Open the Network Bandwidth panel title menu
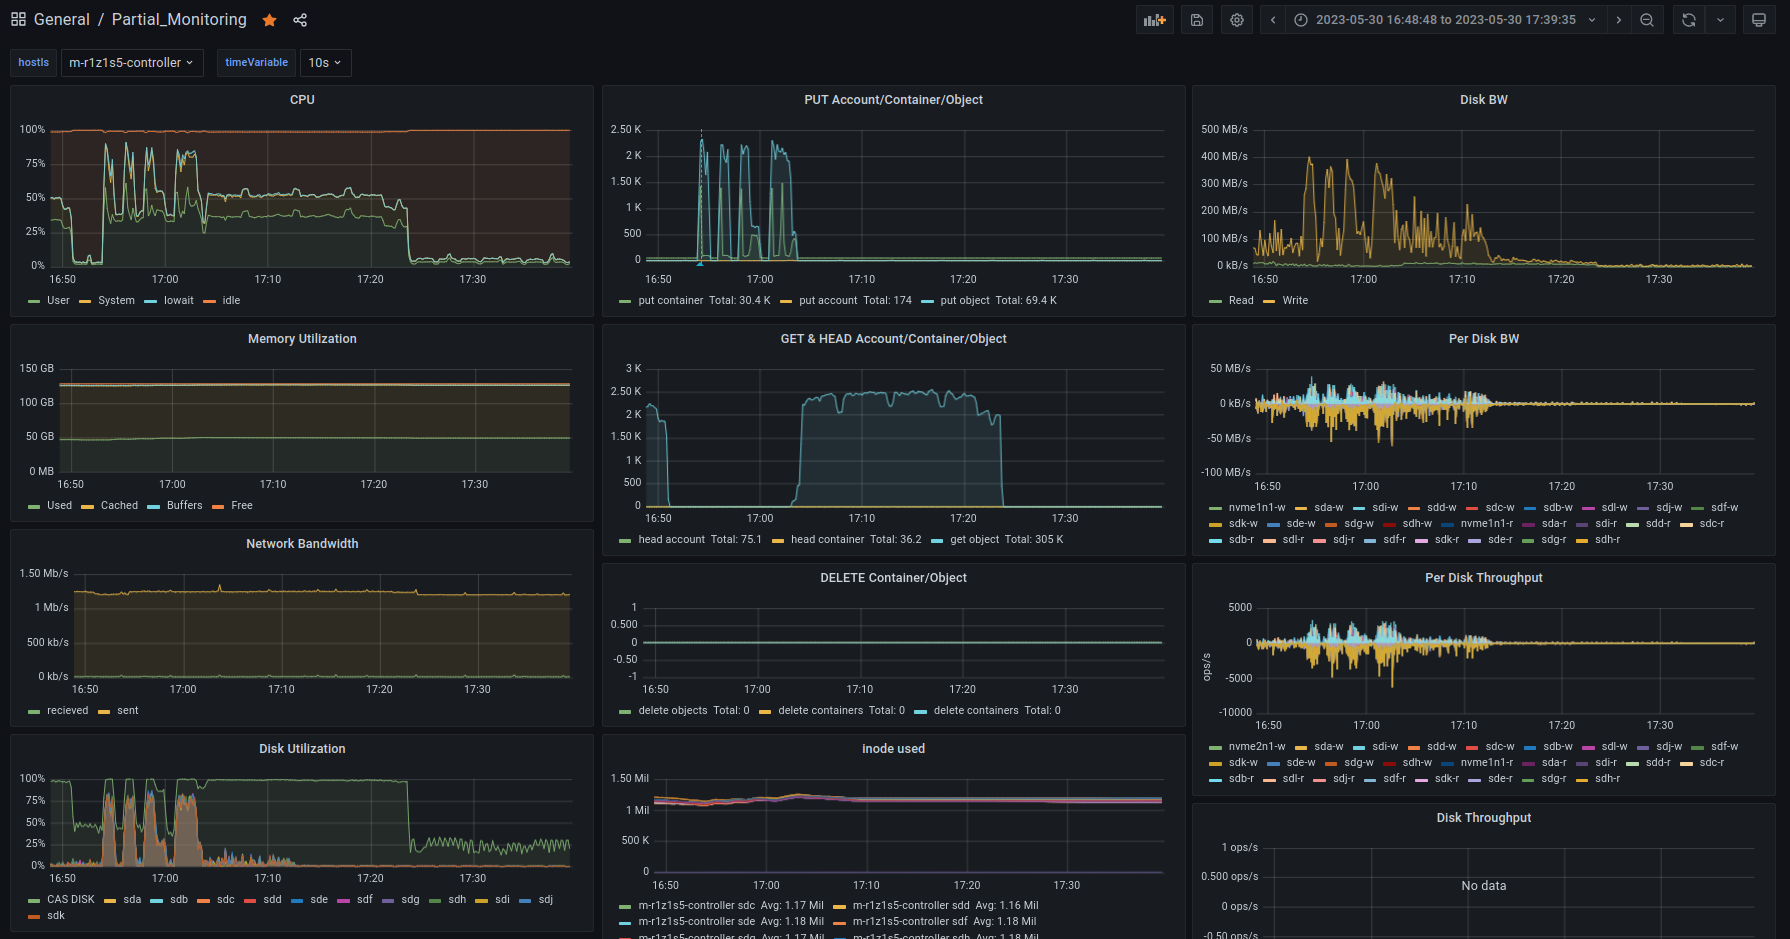This screenshot has height=939, width=1790. (x=302, y=544)
